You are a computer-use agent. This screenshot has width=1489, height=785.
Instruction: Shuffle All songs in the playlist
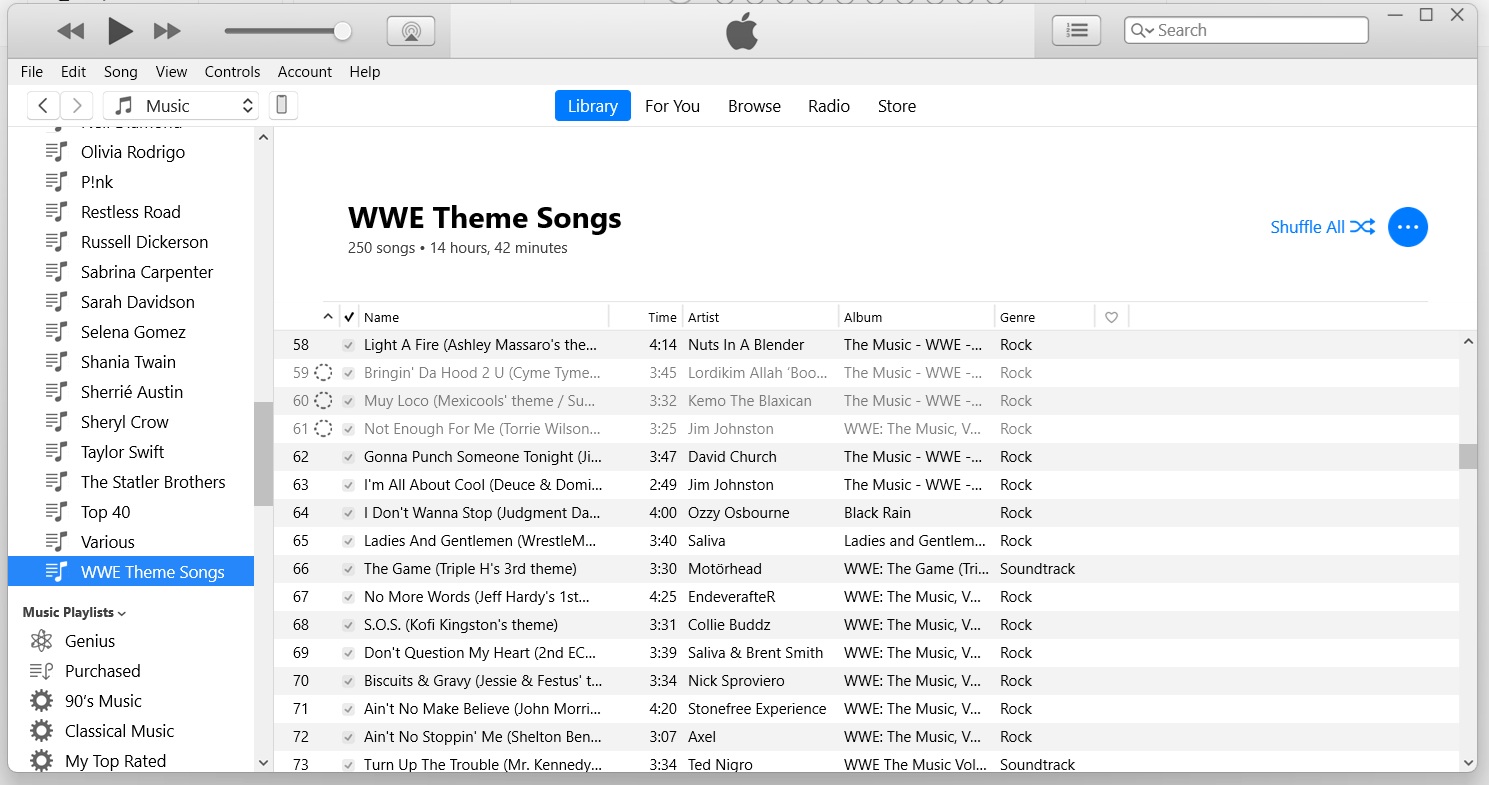click(x=1322, y=227)
